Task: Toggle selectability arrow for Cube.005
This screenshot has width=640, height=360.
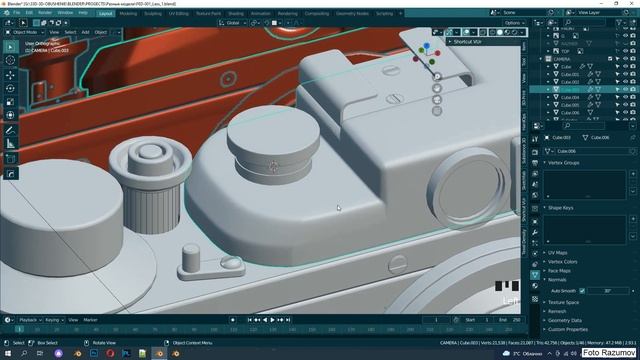Action: (x=617, y=105)
